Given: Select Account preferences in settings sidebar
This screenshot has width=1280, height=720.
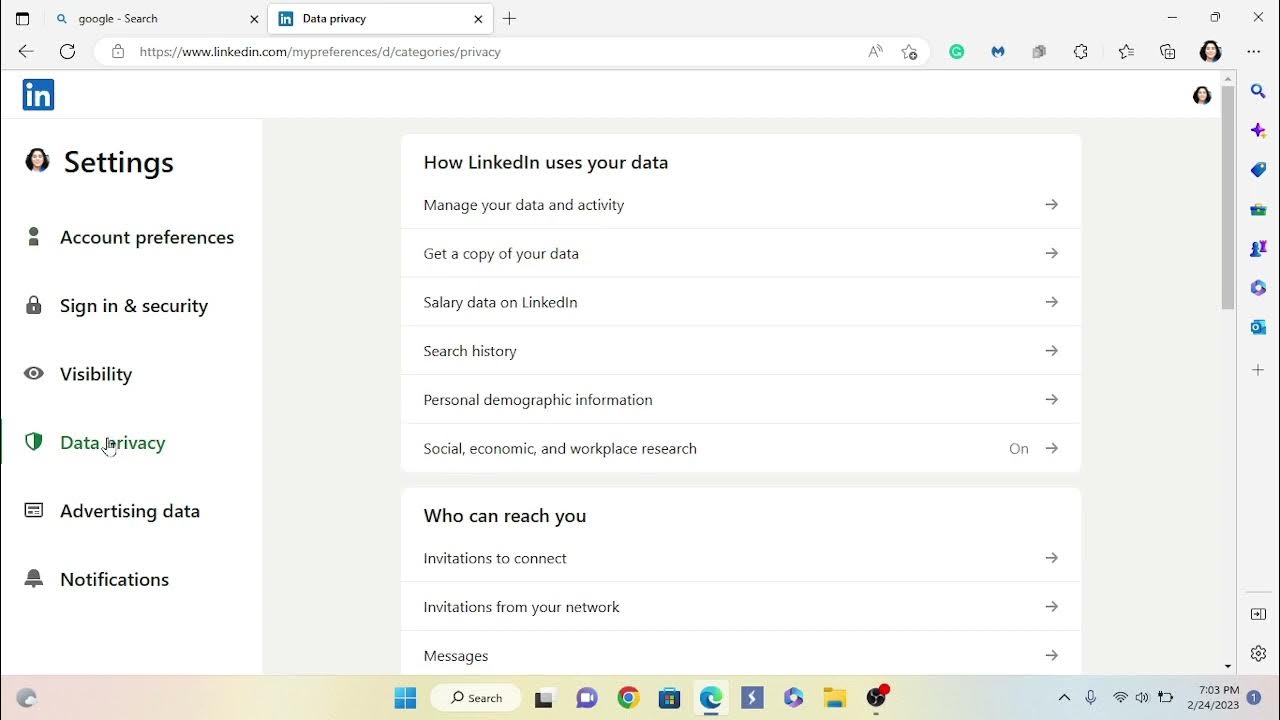Looking at the screenshot, I should click(147, 237).
